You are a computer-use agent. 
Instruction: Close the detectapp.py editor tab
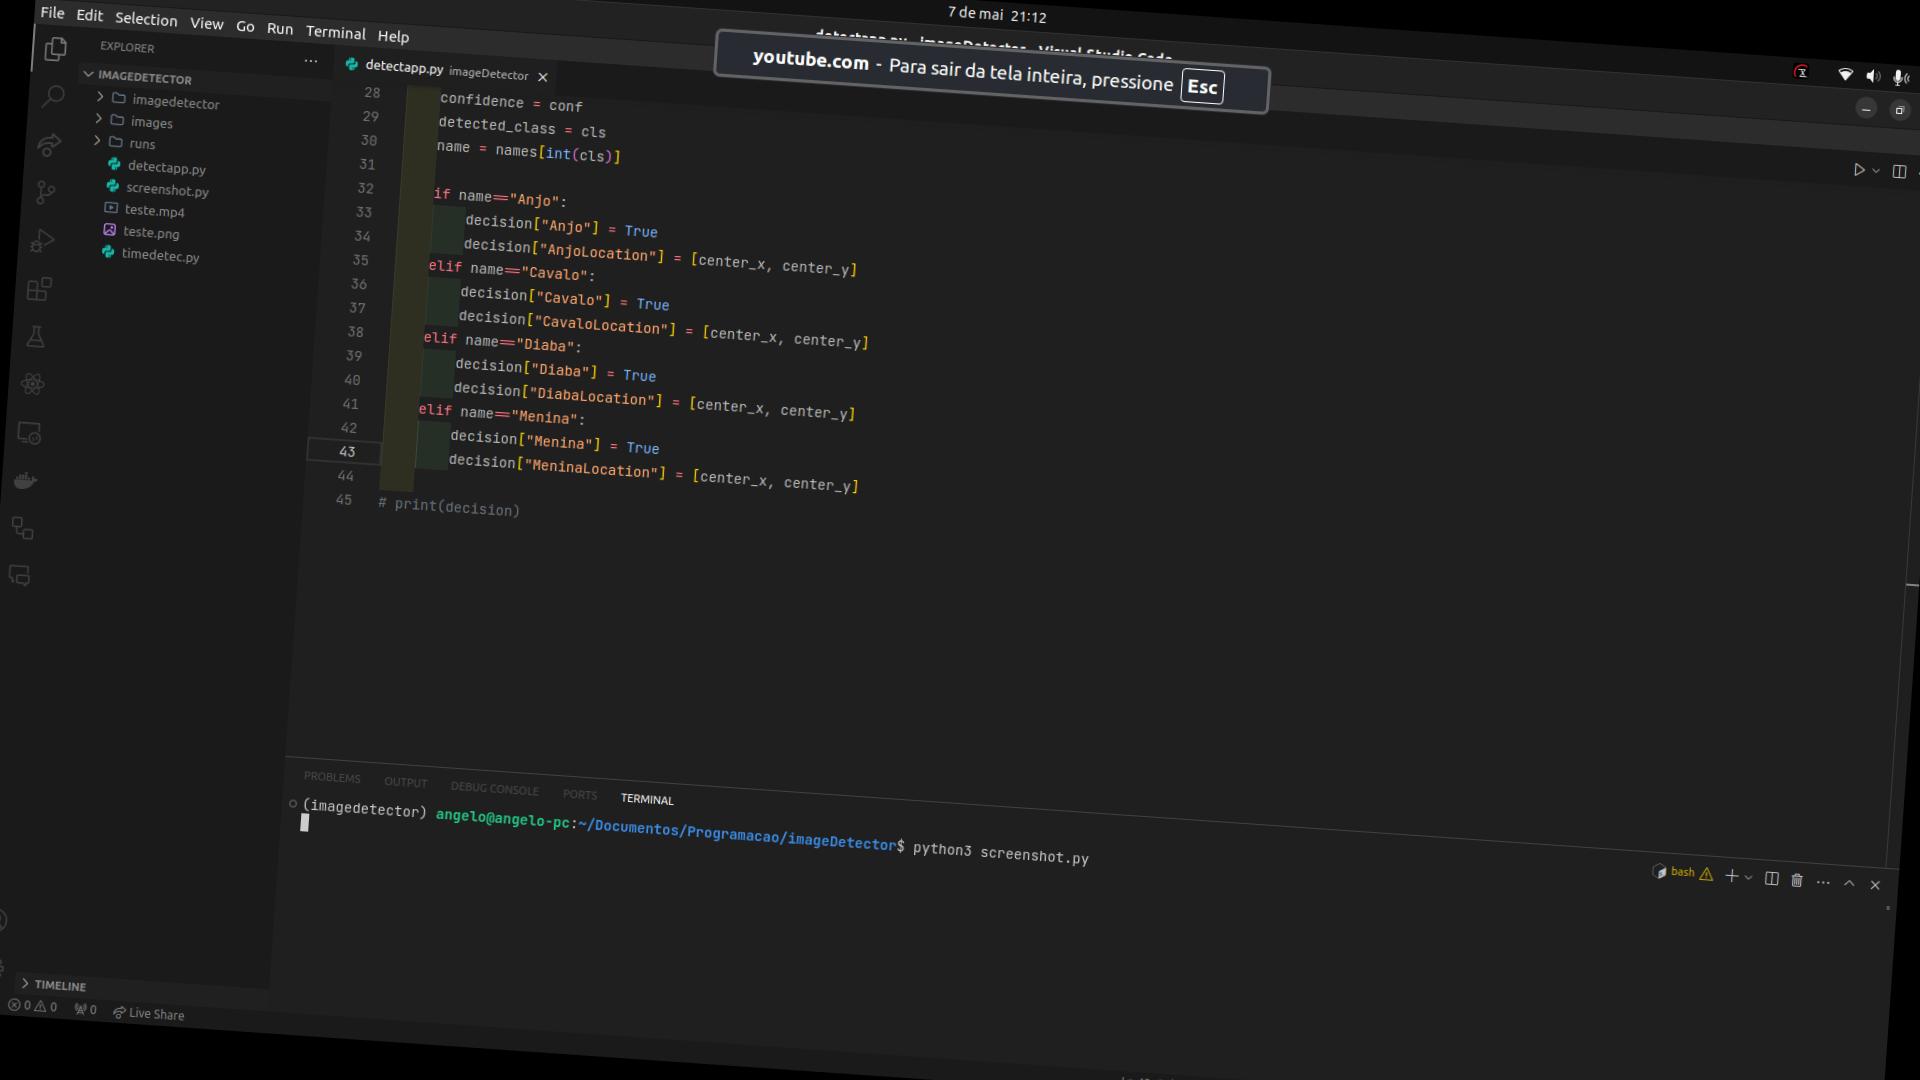[543, 77]
